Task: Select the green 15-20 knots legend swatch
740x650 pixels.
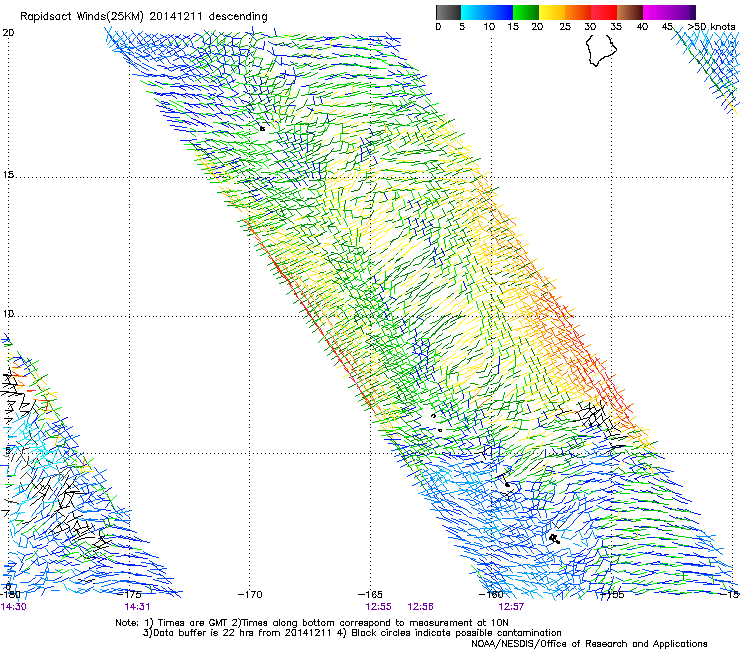Action: coord(526,12)
